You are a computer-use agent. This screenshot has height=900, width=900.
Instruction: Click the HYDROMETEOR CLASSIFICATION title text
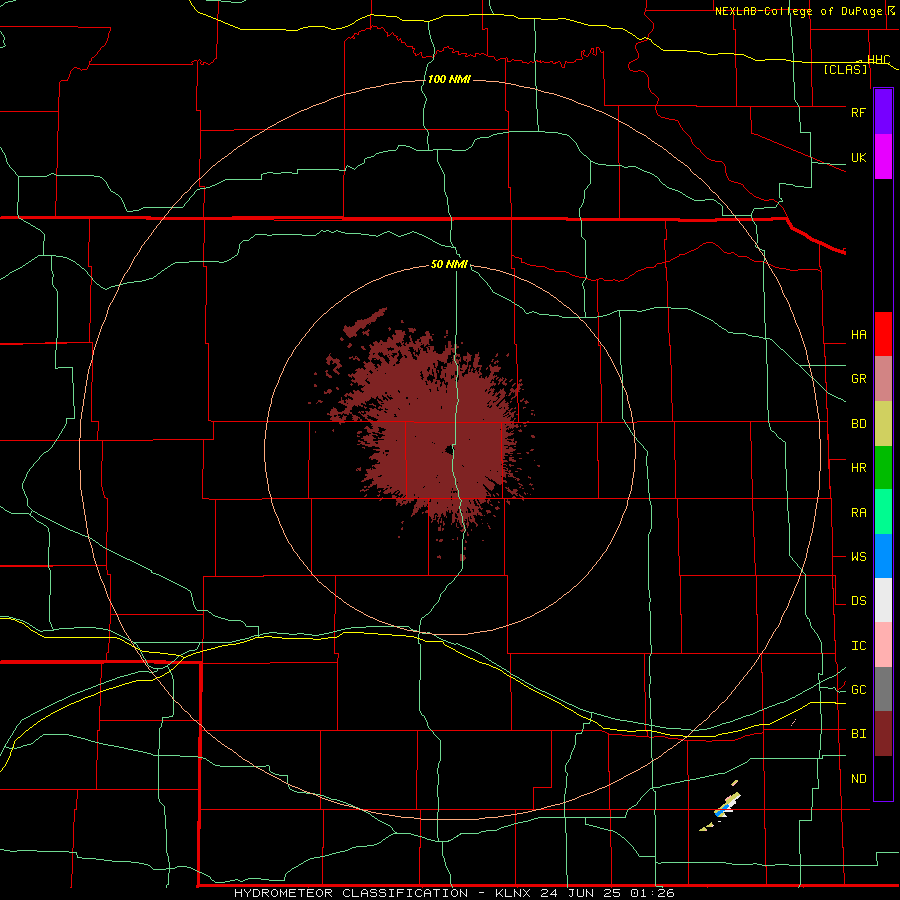point(351,893)
